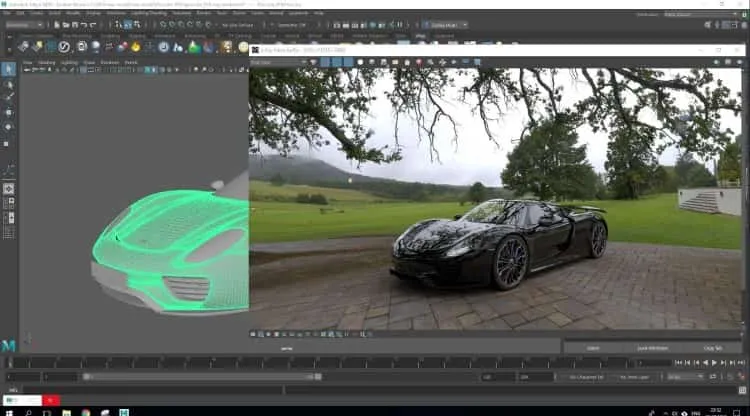Select the arrow Select tool in toolbox
750x416 pixels.
pyautogui.click(x=9, y=69)
